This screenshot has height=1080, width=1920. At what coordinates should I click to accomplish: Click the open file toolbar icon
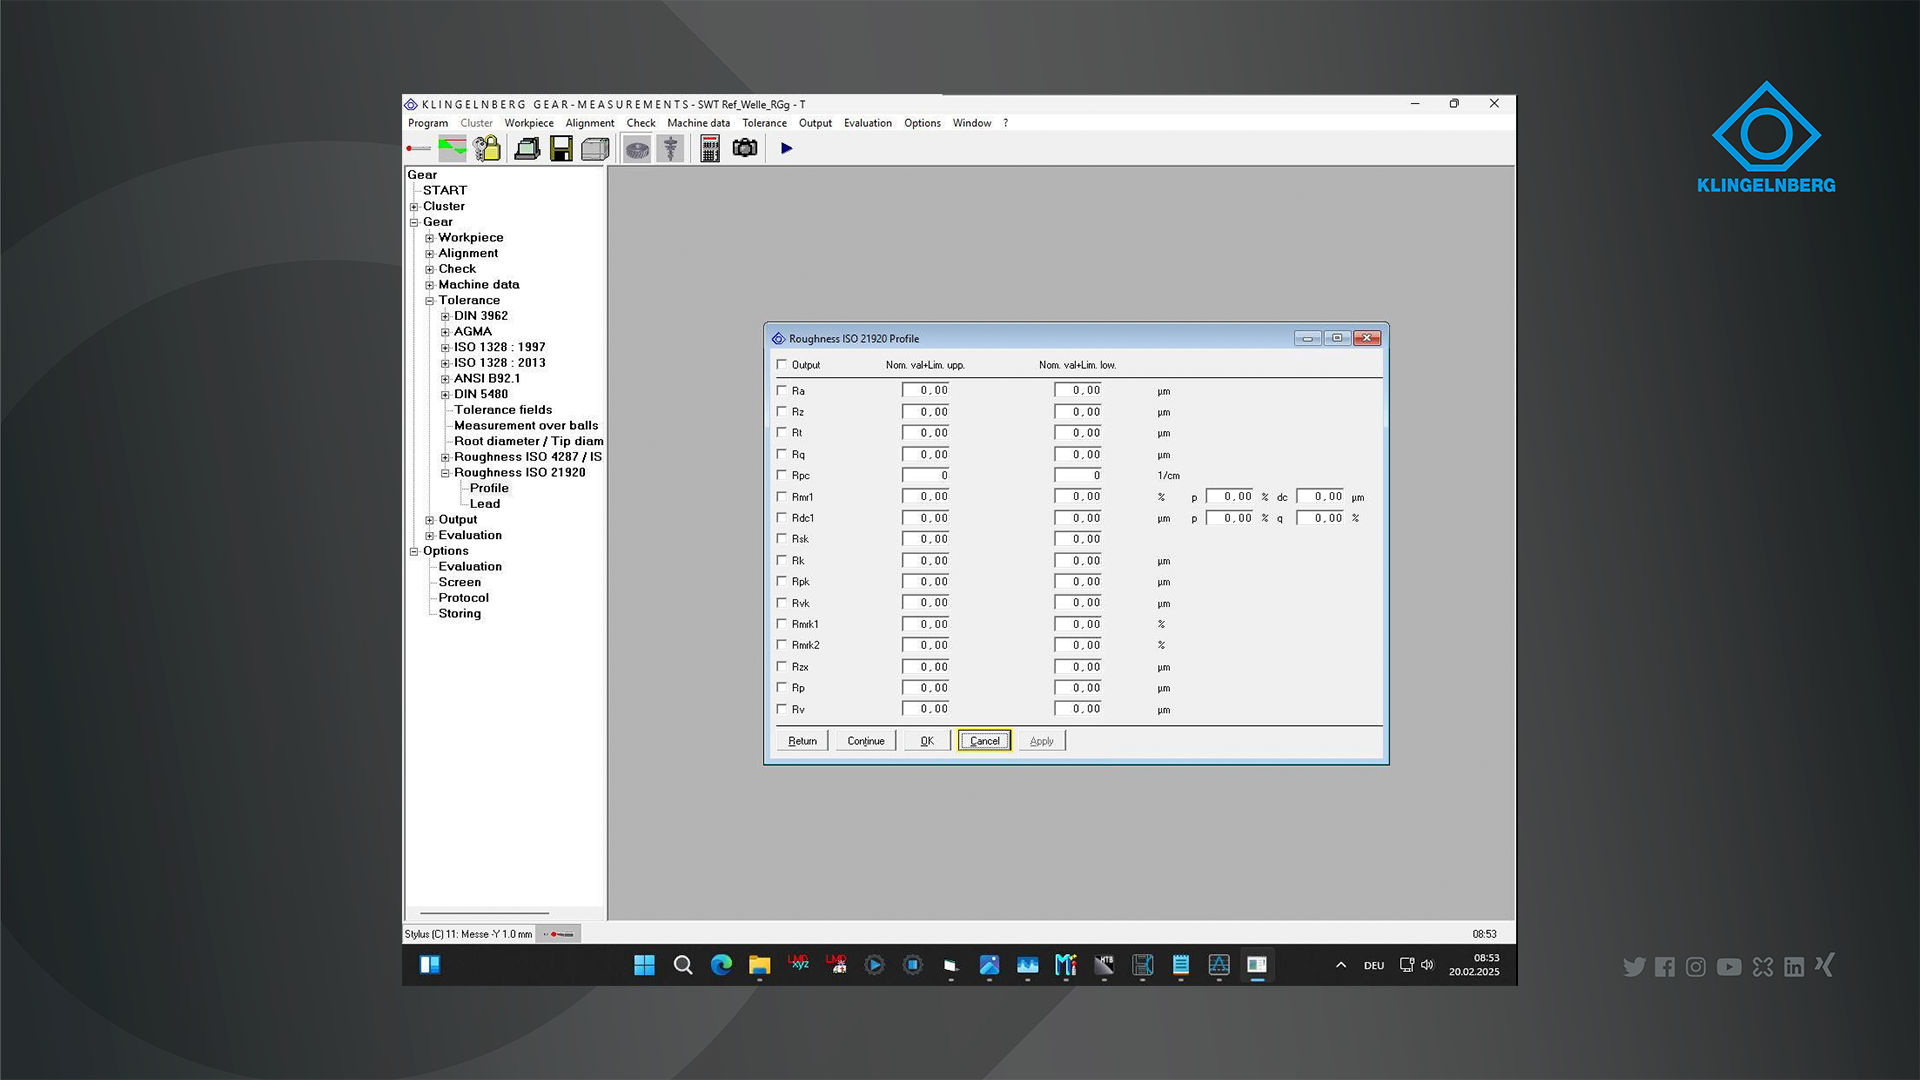coord(527,149)
